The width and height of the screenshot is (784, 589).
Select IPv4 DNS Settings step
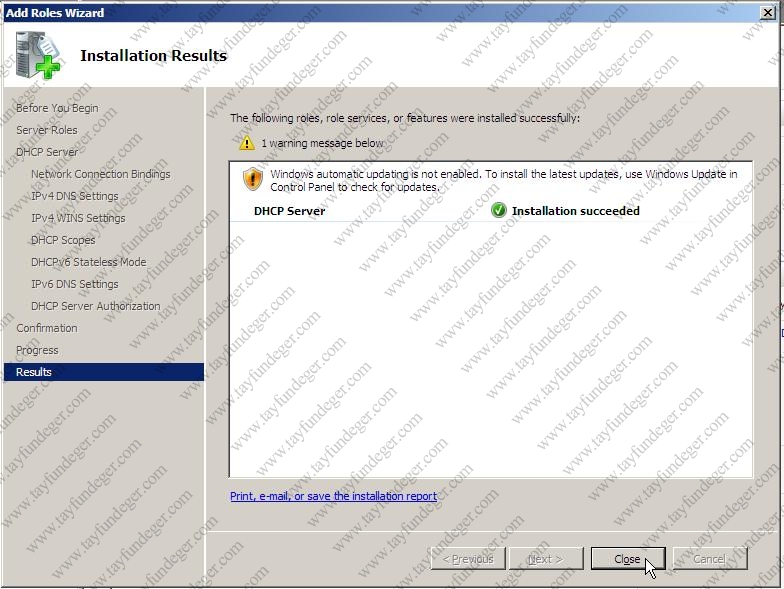click(74, 196)
